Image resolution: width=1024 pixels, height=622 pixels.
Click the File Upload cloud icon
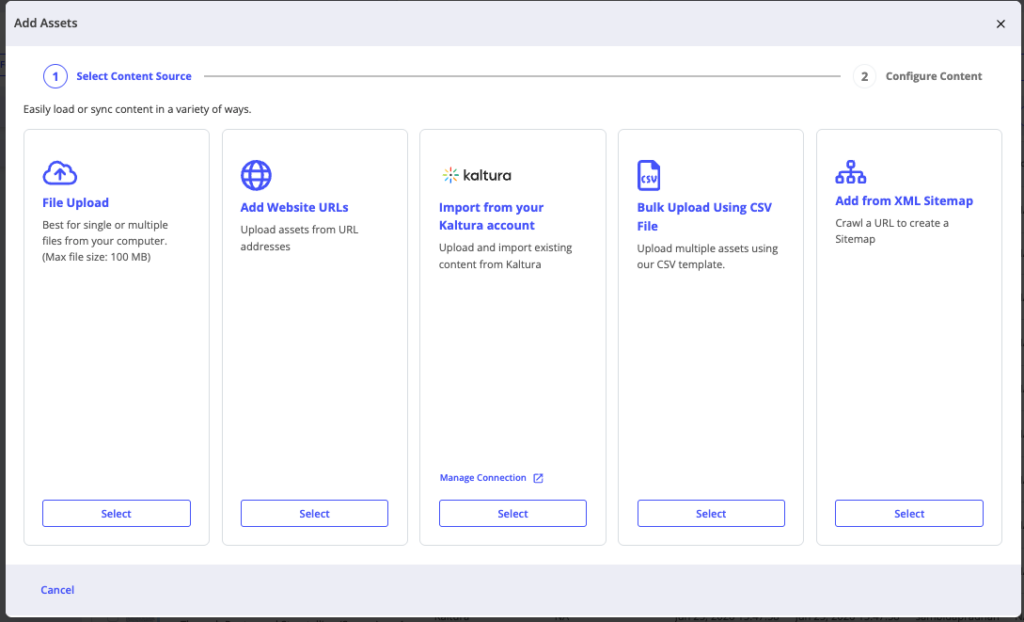pos(59,173)
